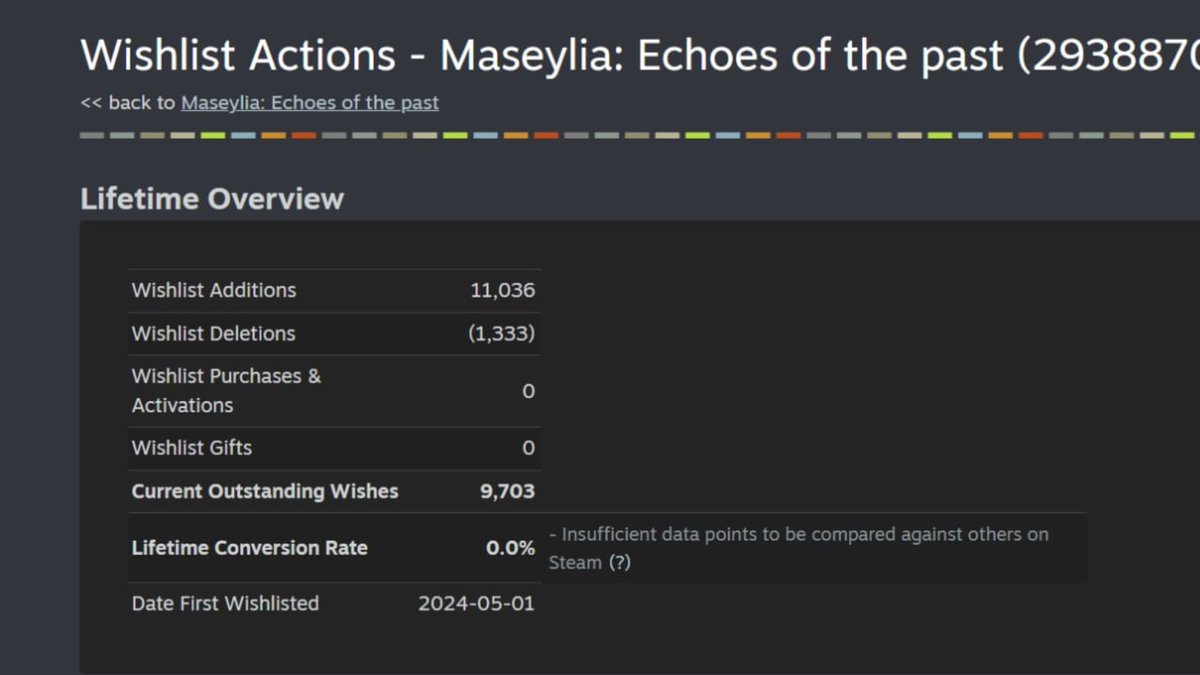Select the Date First Wishlisted label
Screen dimensions: 1200x675
[x=225, y=604]
